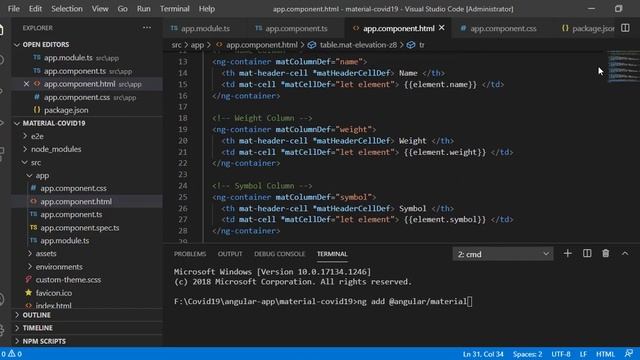Create a new terminal with plus icon
The image size is (640, 360).
pos(567,253)
